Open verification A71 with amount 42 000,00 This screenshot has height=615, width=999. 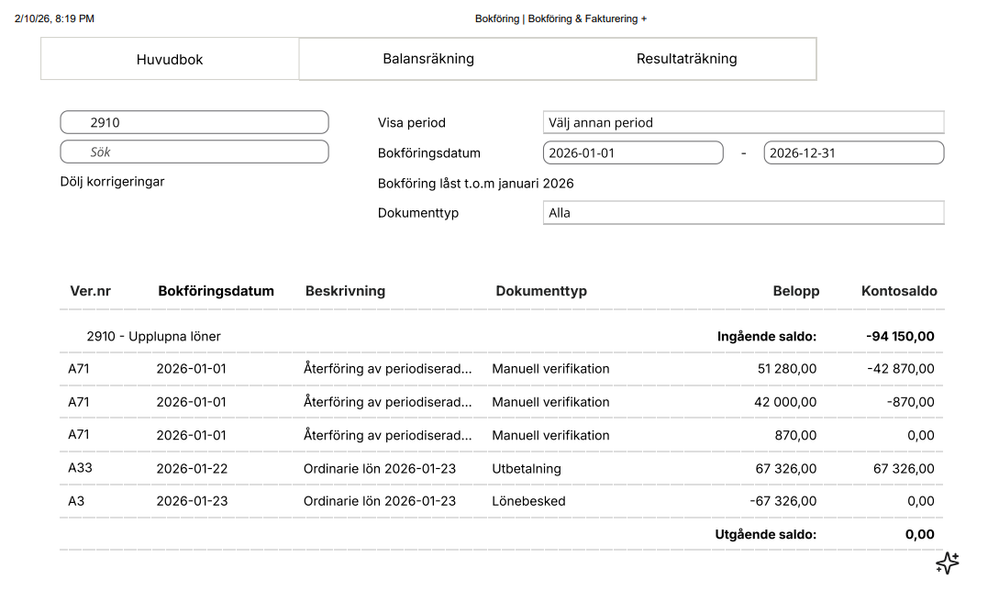click(x=501, y=402)
